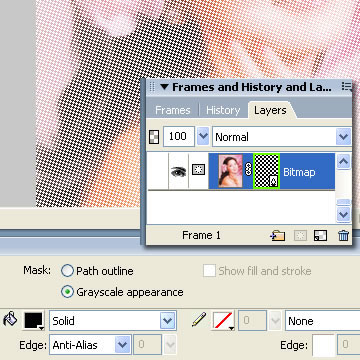Image resolution: width=360 pixels, height=360 pixels.
Task: Open the opacity slider dropdown arrow
Action: [x=203, y=137]
